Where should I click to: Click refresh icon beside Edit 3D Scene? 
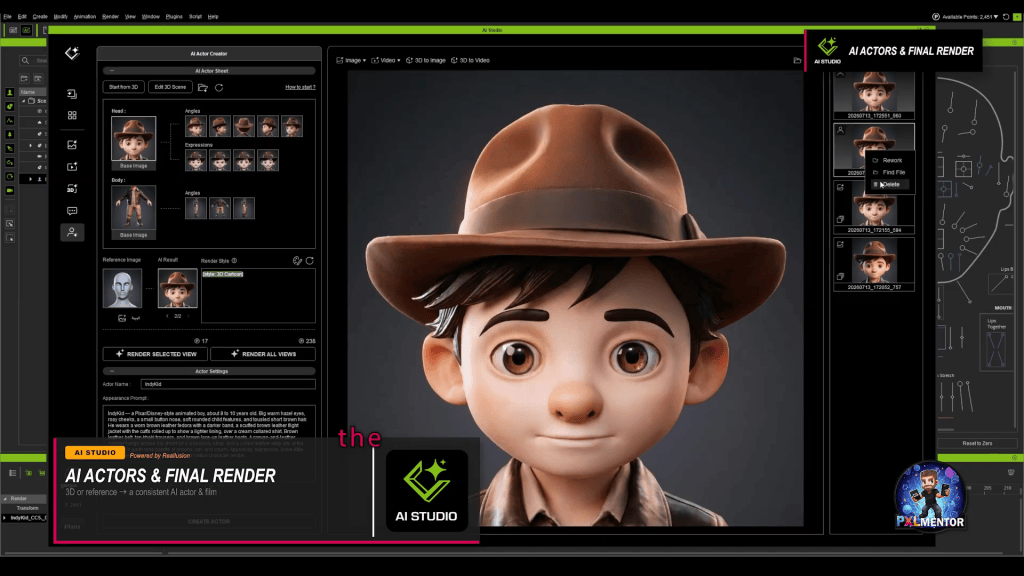coord(219,88)
